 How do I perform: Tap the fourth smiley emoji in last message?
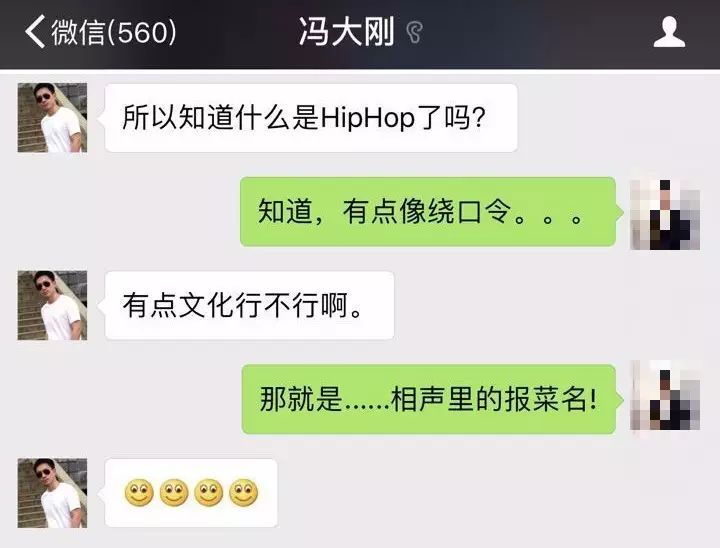click(243, 493)
